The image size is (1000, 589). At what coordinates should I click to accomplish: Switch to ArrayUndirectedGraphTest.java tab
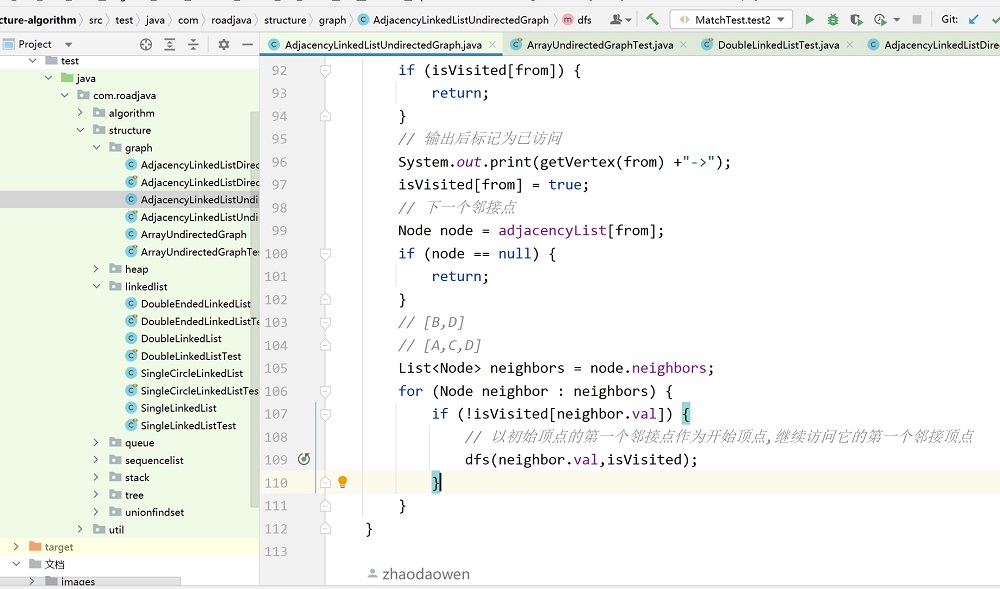click(599, 45)
